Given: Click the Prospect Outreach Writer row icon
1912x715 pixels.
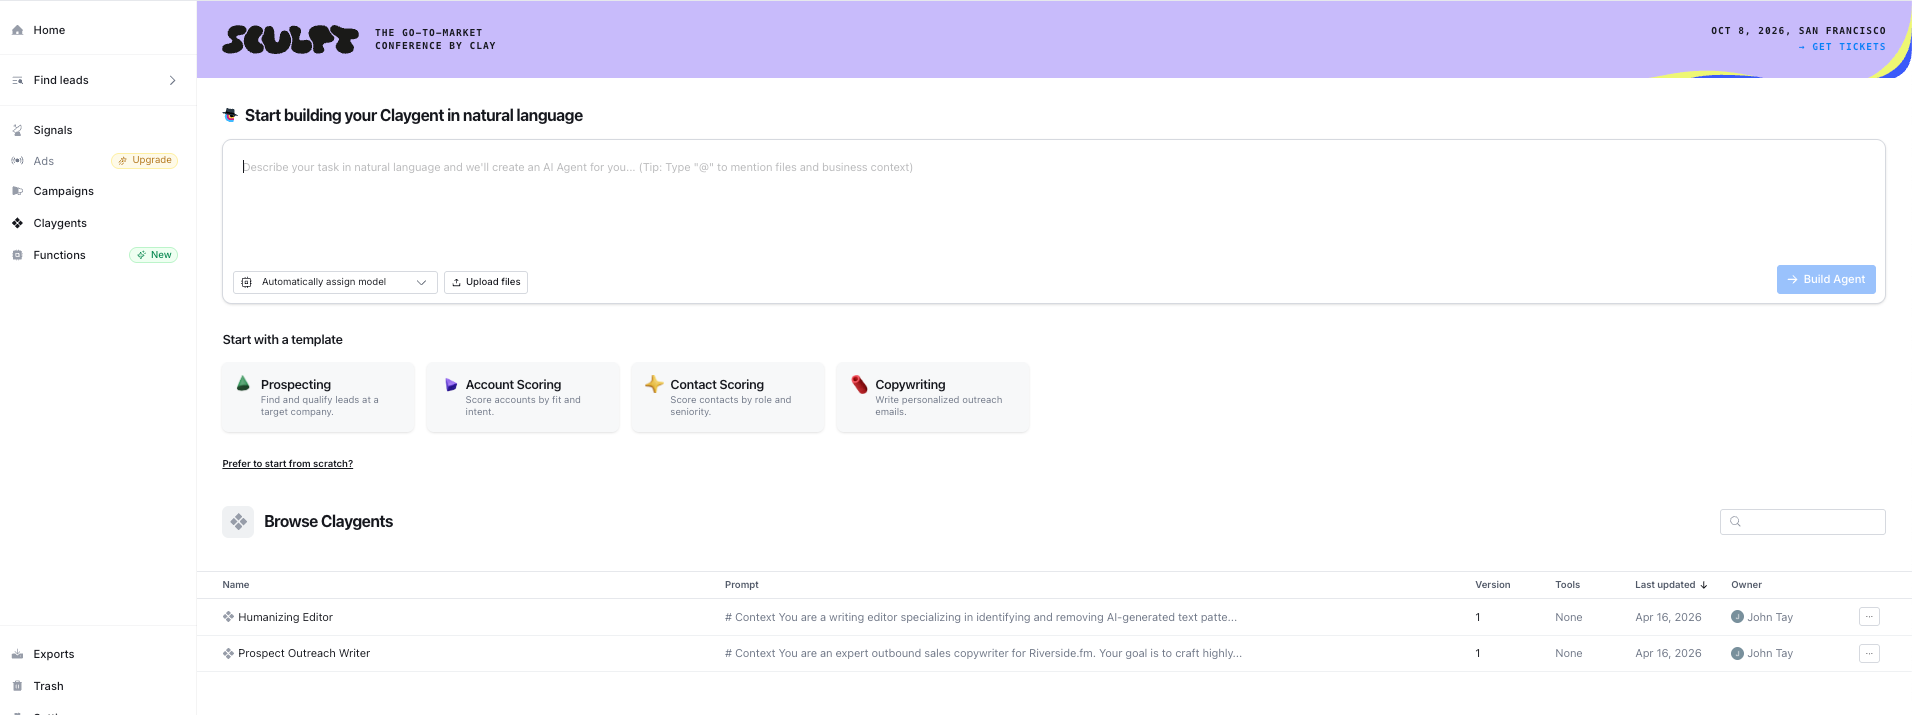Looking at the screenshot, I should [228, 653].
